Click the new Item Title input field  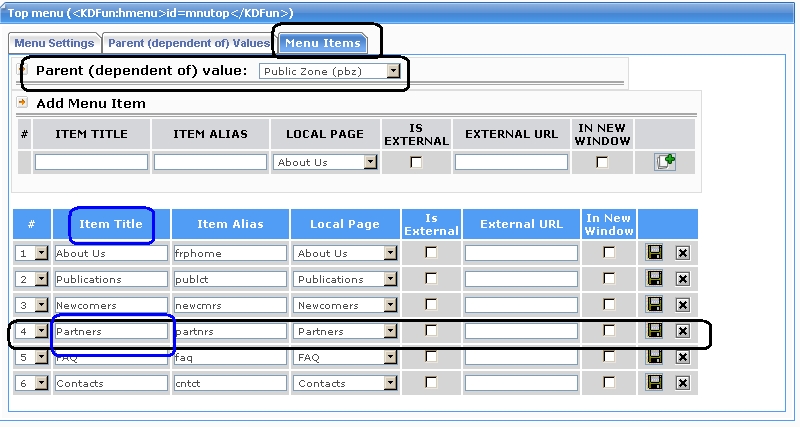point(91,162)
